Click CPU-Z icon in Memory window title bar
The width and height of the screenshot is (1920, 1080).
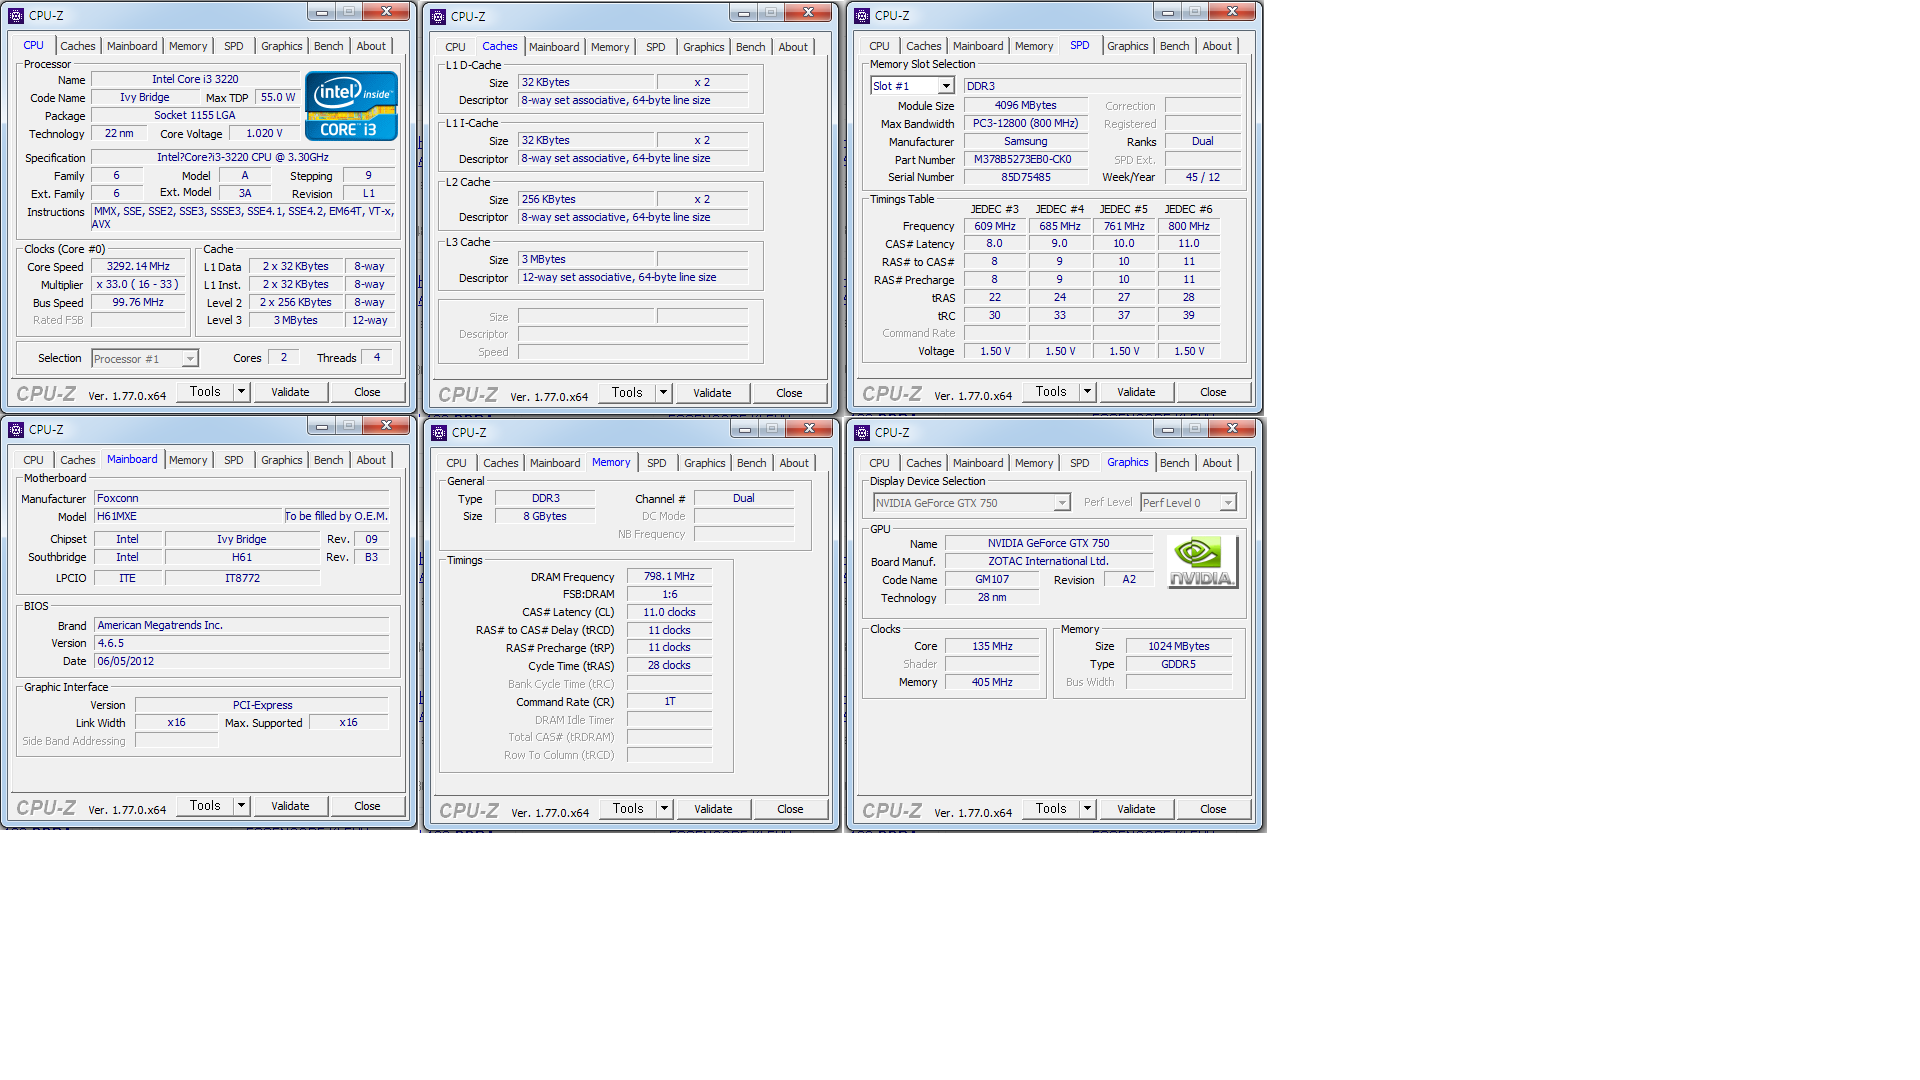pyautogui.click(x=439, y=433)
